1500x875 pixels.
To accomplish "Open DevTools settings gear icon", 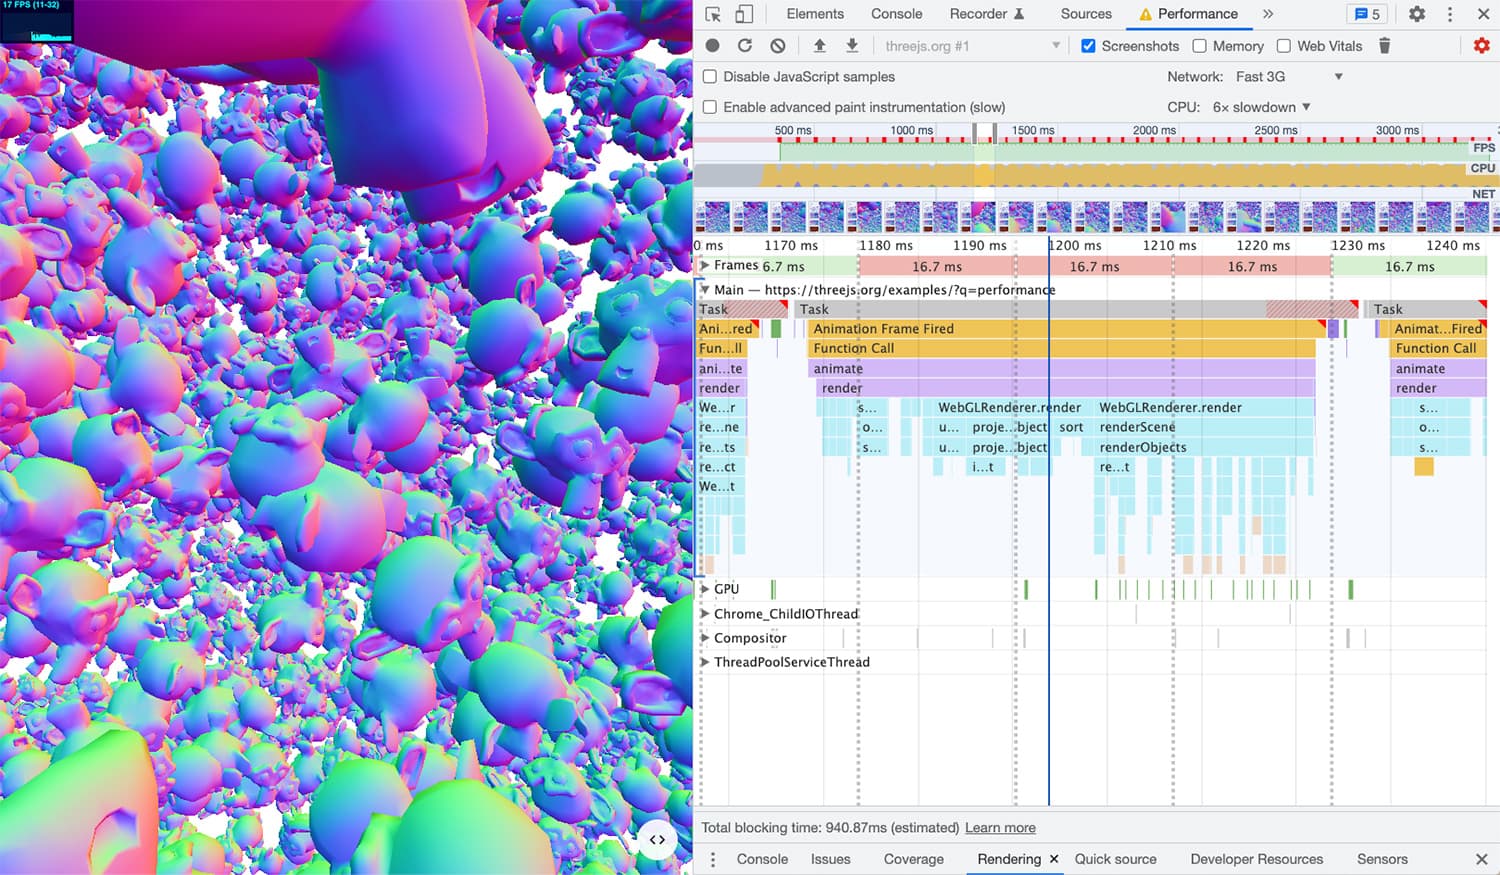I will [1417, 14].
